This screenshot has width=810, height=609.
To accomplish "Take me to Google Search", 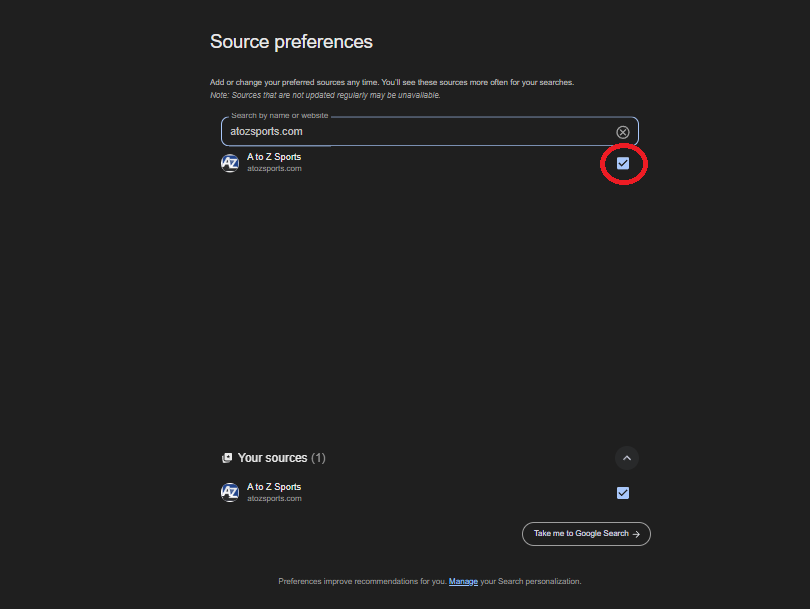I will pos(581,534).
